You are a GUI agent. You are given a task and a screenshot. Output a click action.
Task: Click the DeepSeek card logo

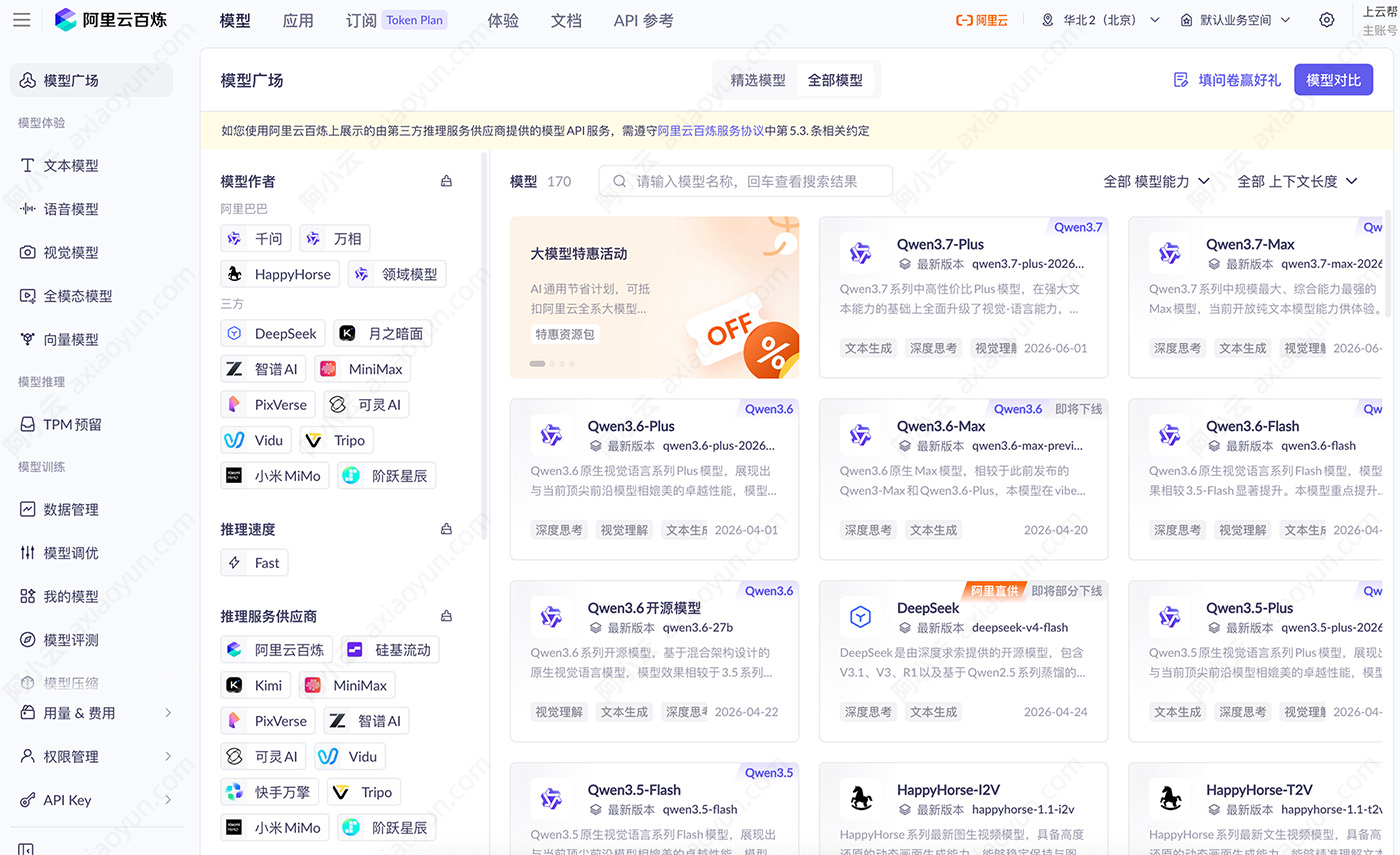(x=860, y=617)
